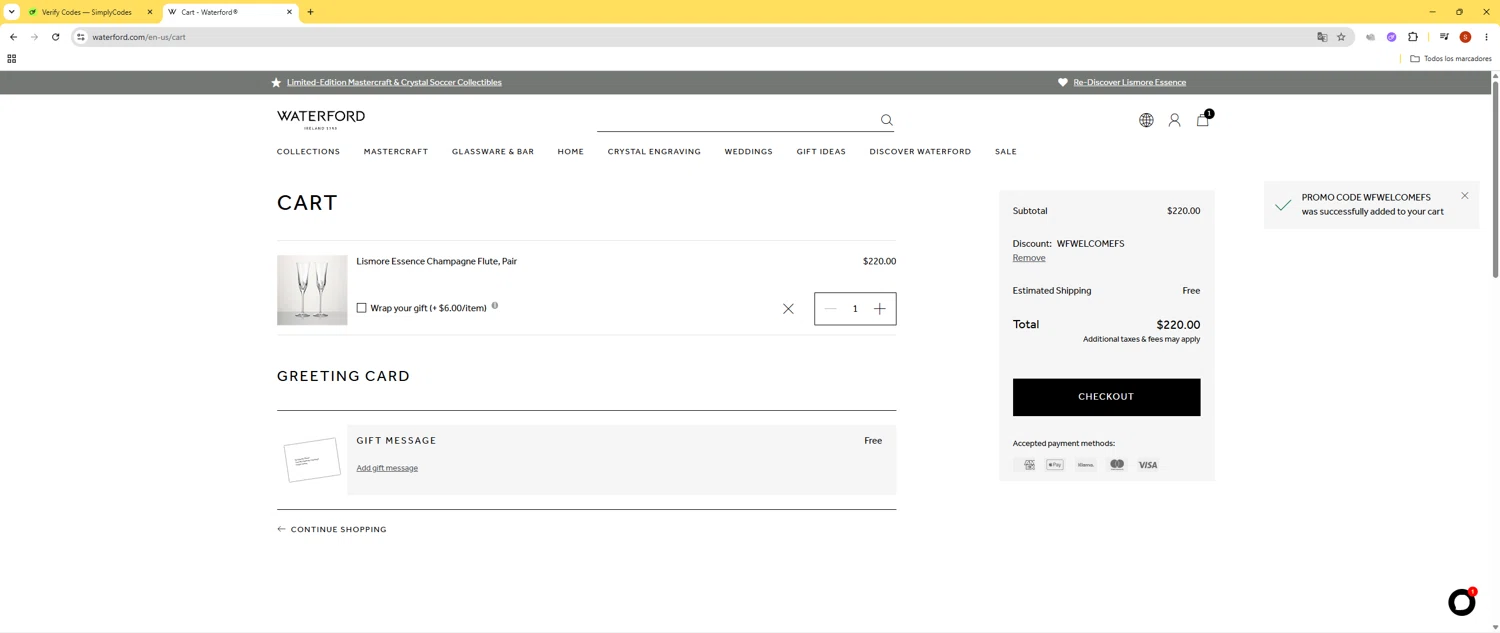Open the Collections menu
The width and height of the screenshot is (1500, 633).
click(308, 152)
